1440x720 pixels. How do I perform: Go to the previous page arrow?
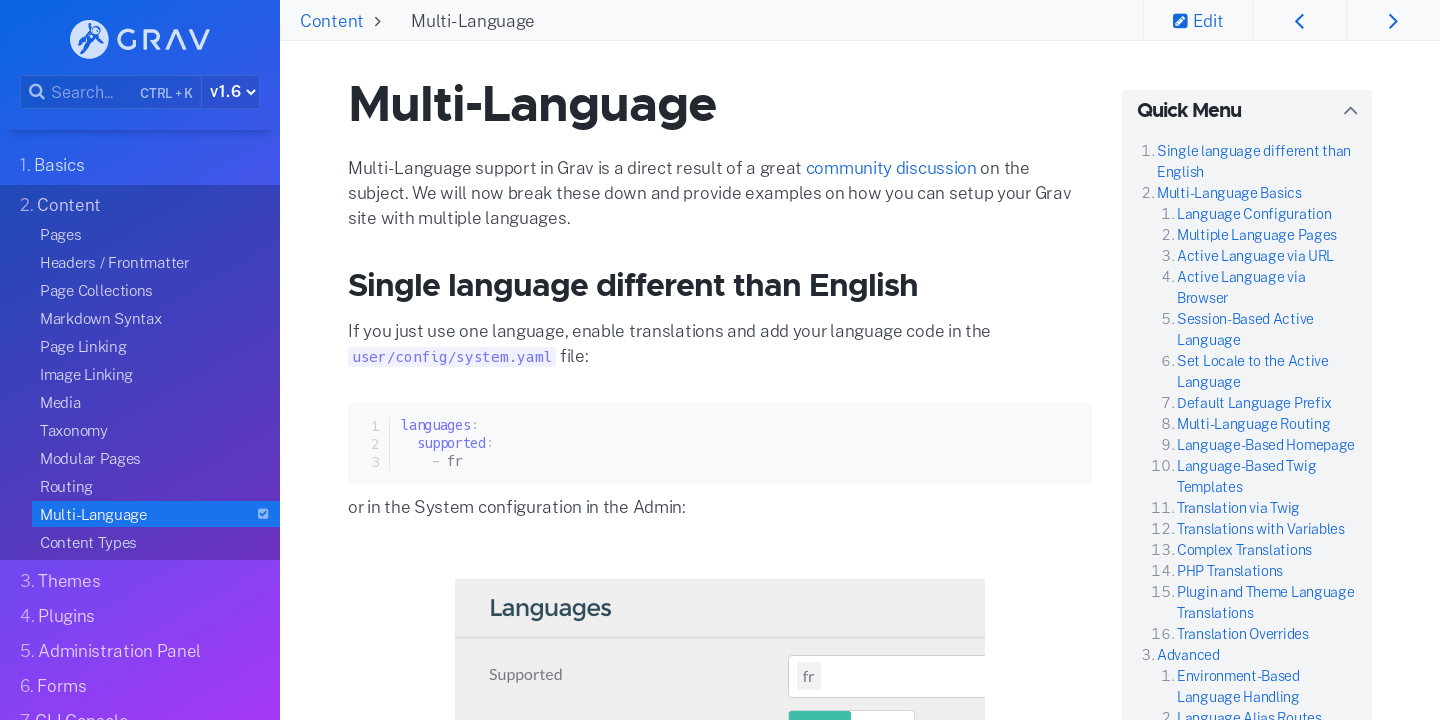[x=1299, y=21]
